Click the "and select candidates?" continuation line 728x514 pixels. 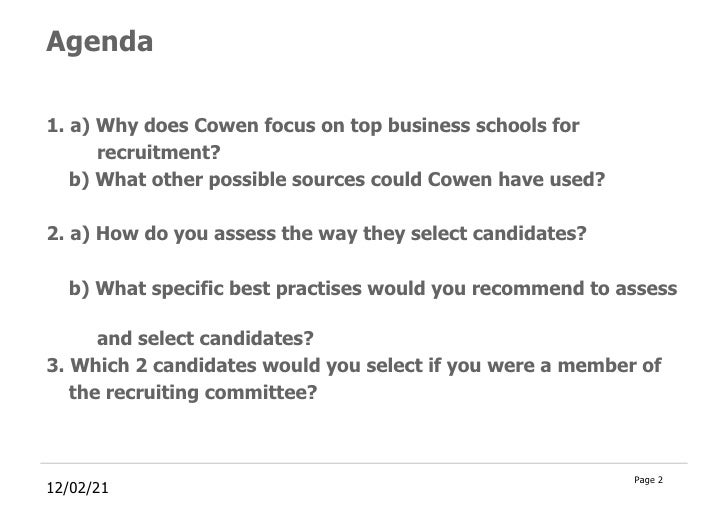point(205,338)
